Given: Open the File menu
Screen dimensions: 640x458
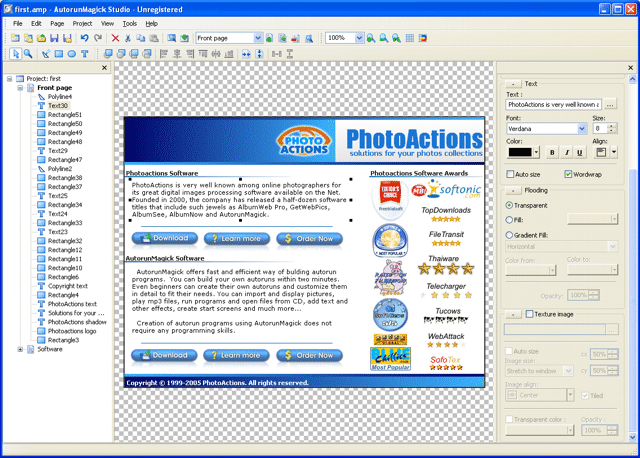Looking at the screenshot, I should pos(18,24).
